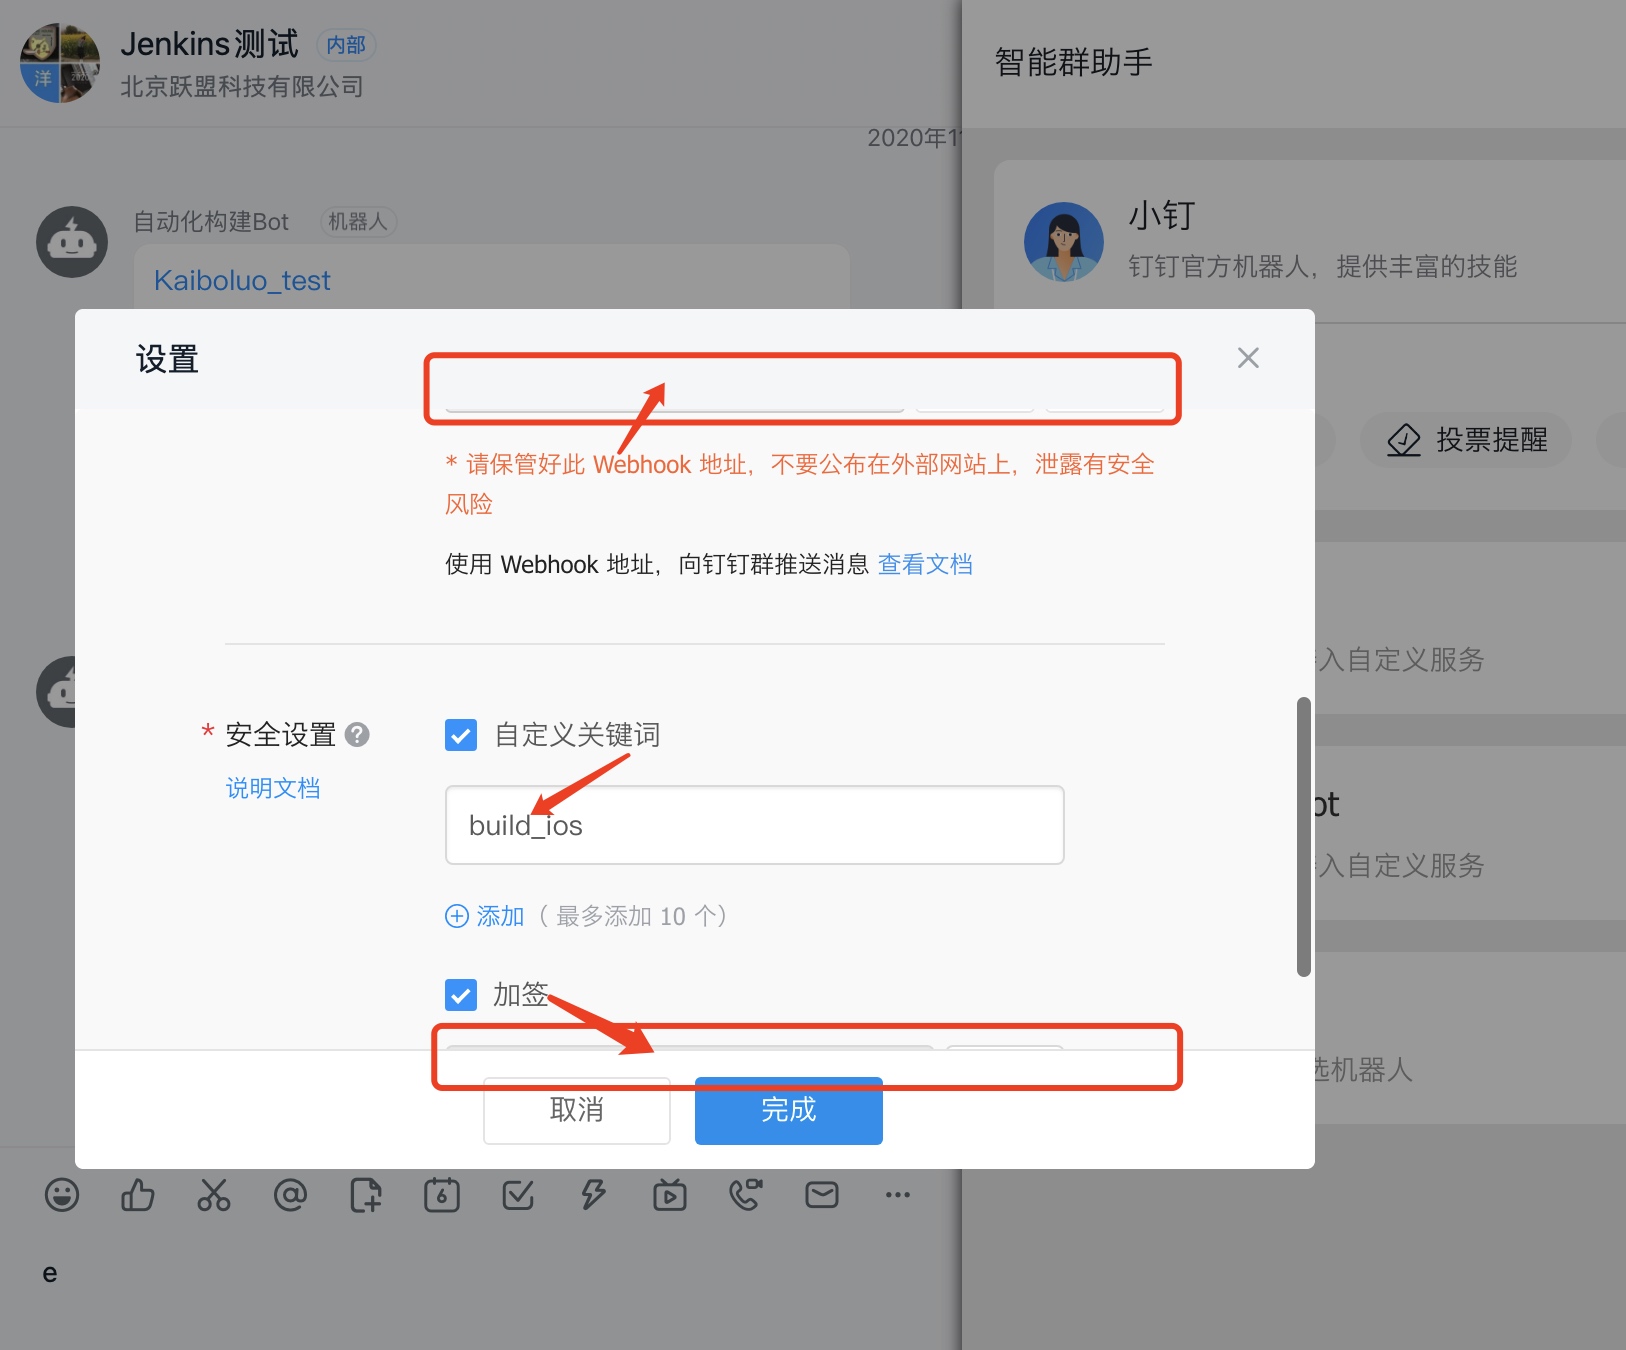Open the envelope mail icon
This screenshot has height=1350, width=1626.
click(x=822, y=1195)
